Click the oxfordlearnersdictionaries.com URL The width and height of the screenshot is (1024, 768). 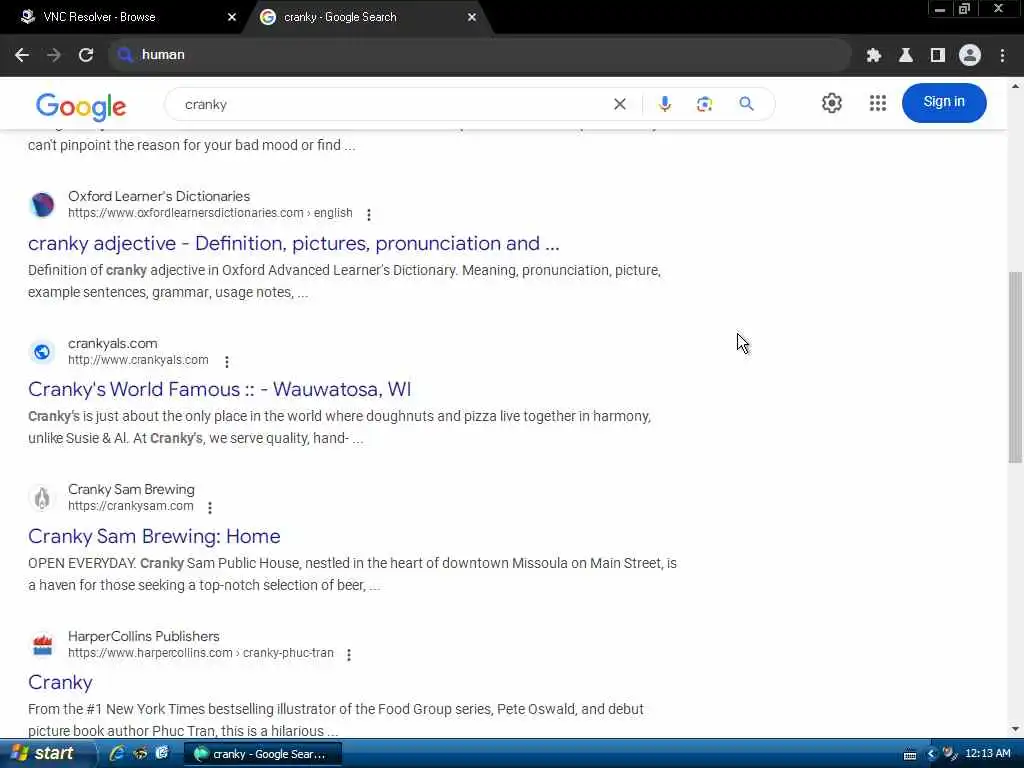(210, 213)
